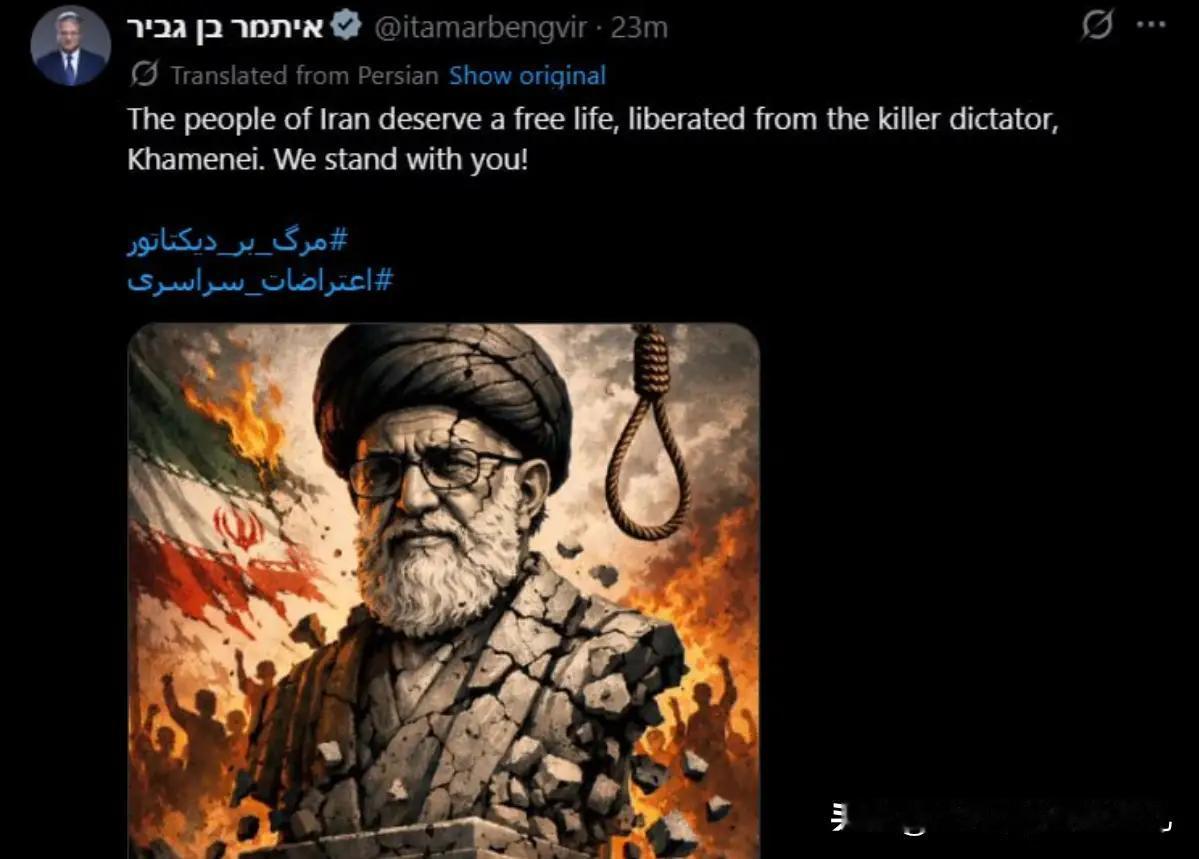The image size is (1199, 859).
Task: Click the word 'Khamenei.' in the tweet body
Action: pos(197,160)
